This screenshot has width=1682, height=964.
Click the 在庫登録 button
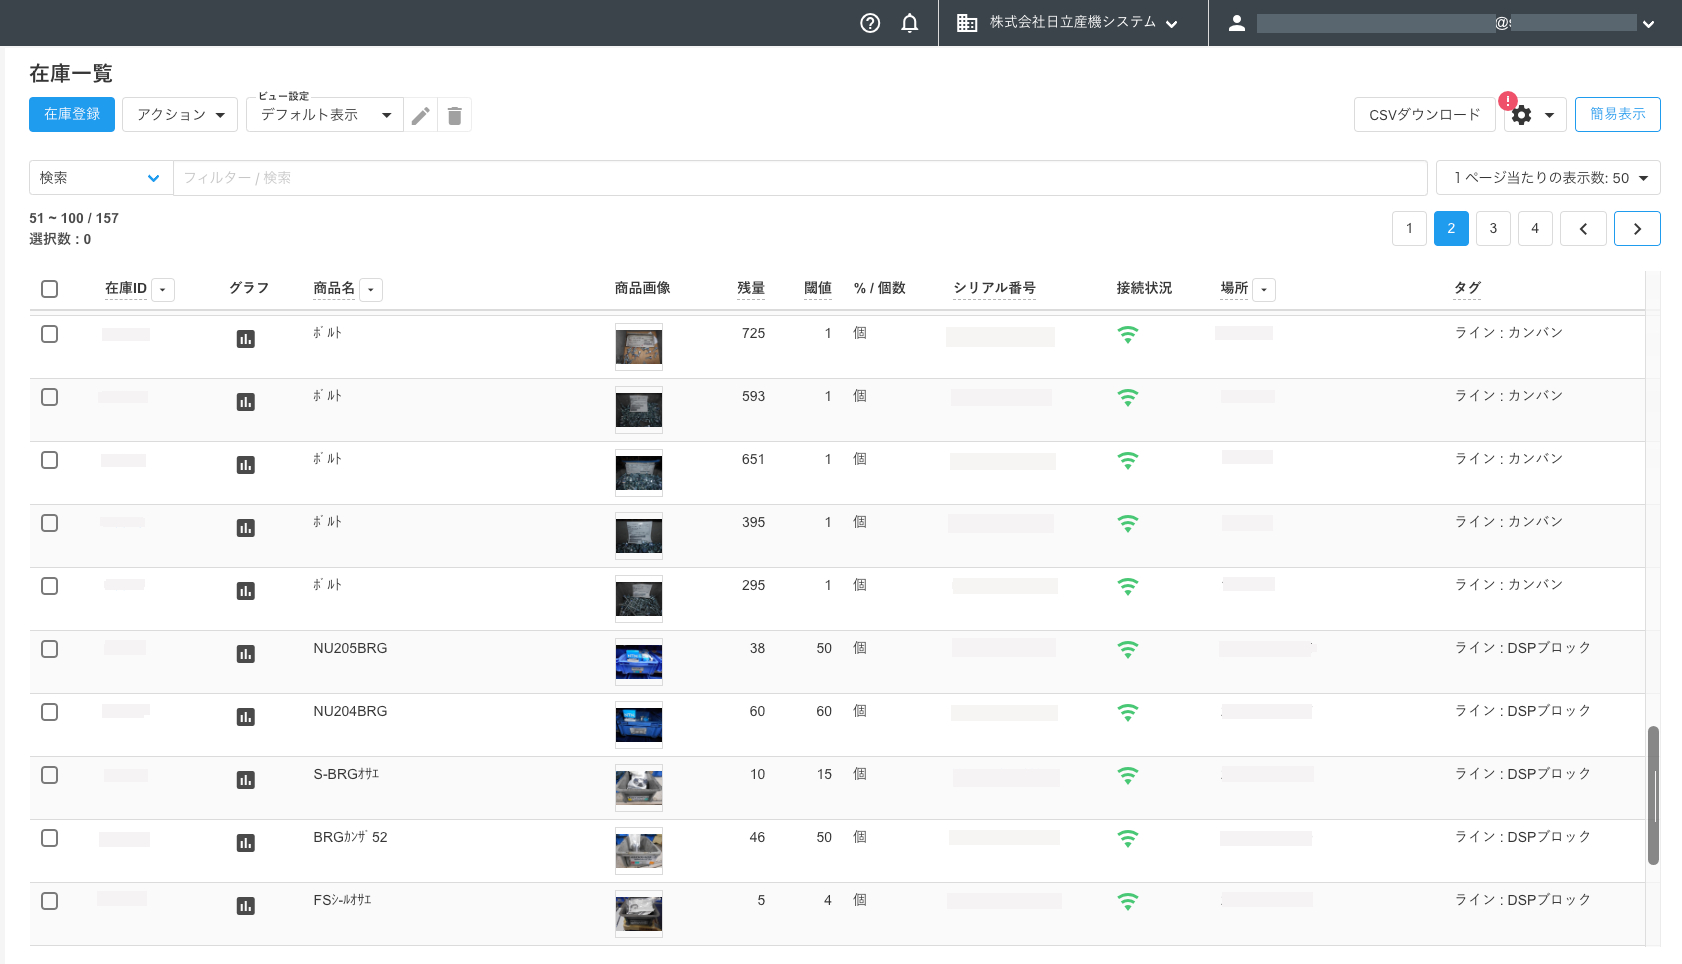(x=72, y=114)
